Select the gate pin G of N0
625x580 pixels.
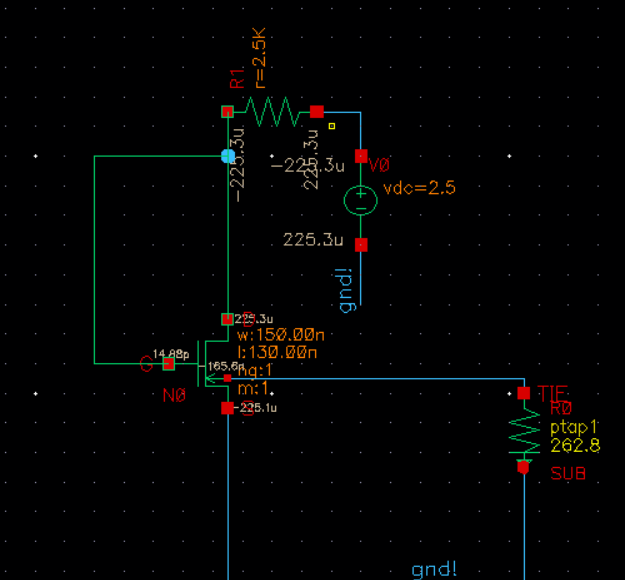point(169,364)
